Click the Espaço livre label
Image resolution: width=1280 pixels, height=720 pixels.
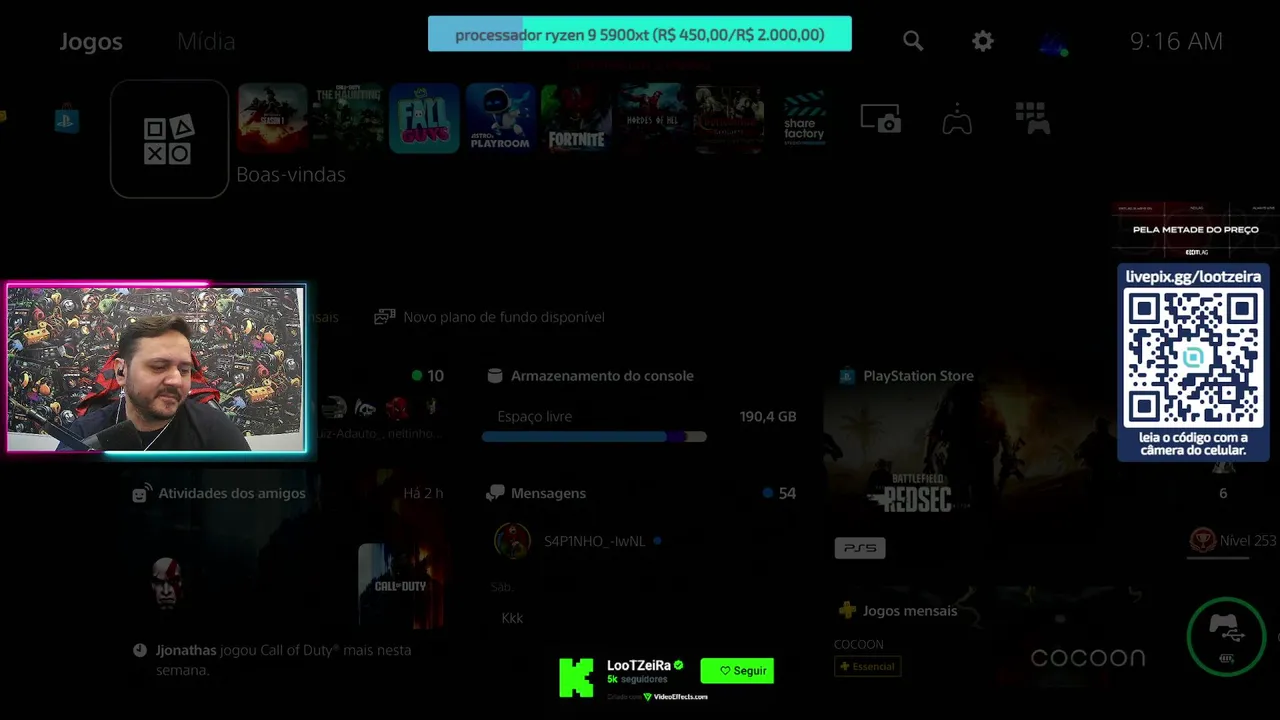535,416
